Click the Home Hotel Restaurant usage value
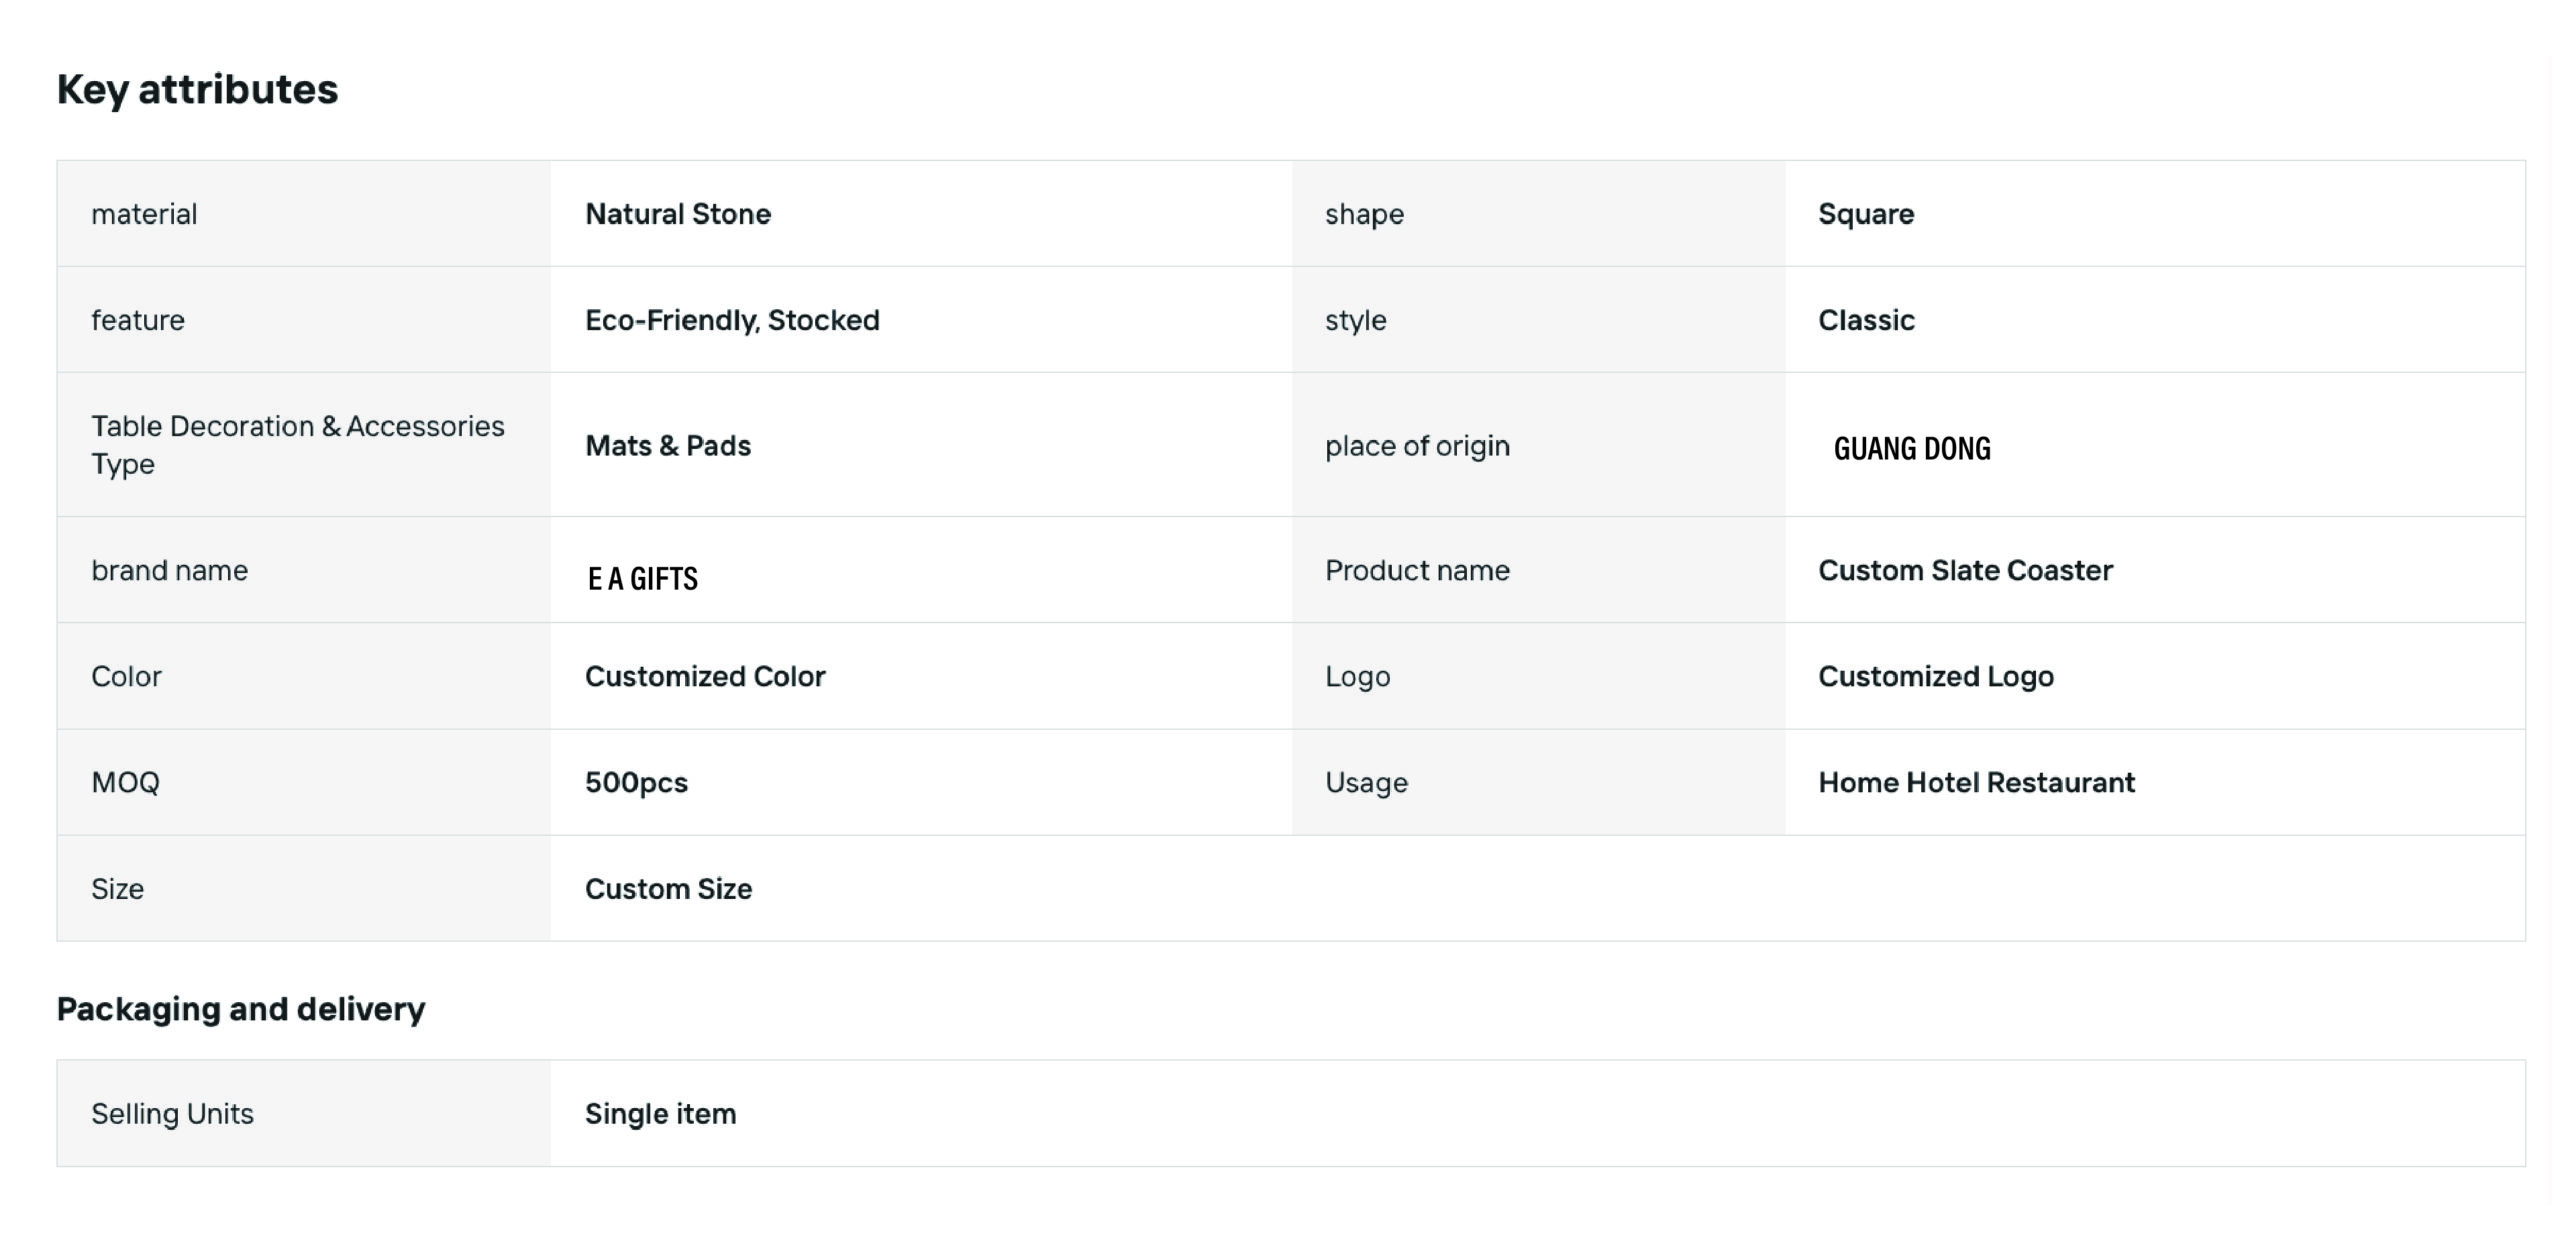Image resolution: width=2560 pixels, height=1239 pixels. click(x=1976, y=783)
